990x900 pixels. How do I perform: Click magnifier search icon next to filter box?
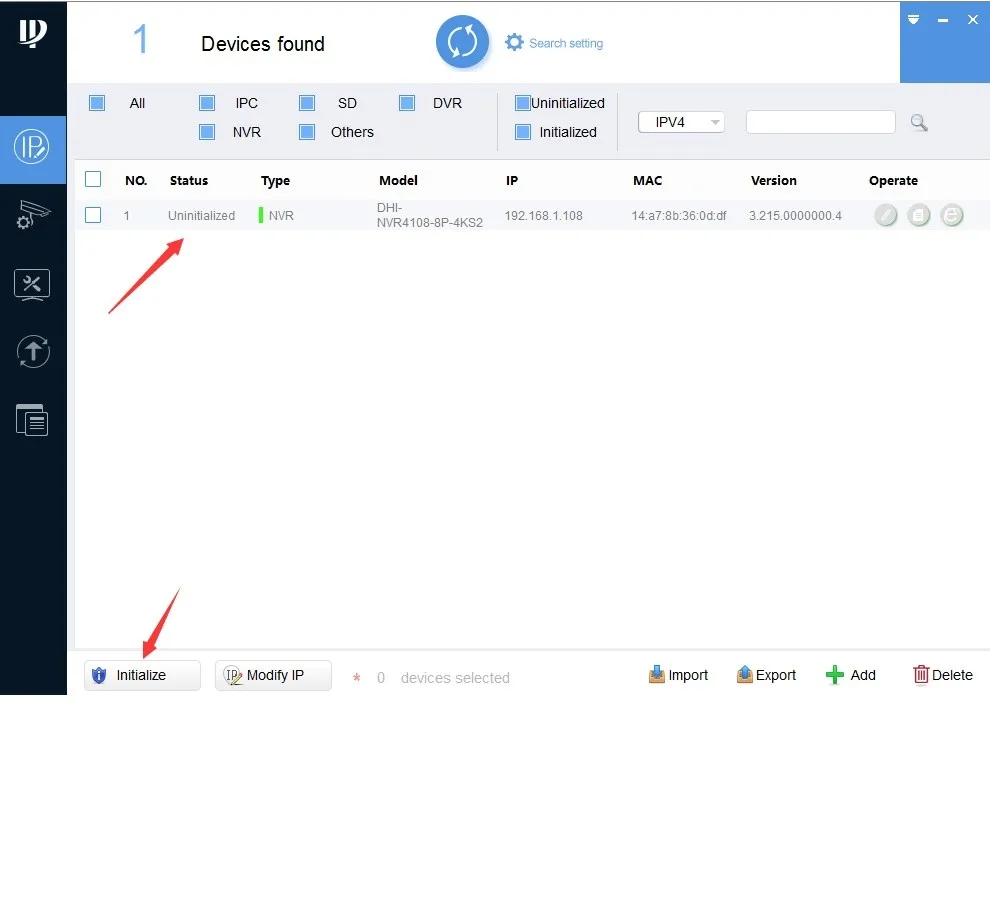(919, 123)
